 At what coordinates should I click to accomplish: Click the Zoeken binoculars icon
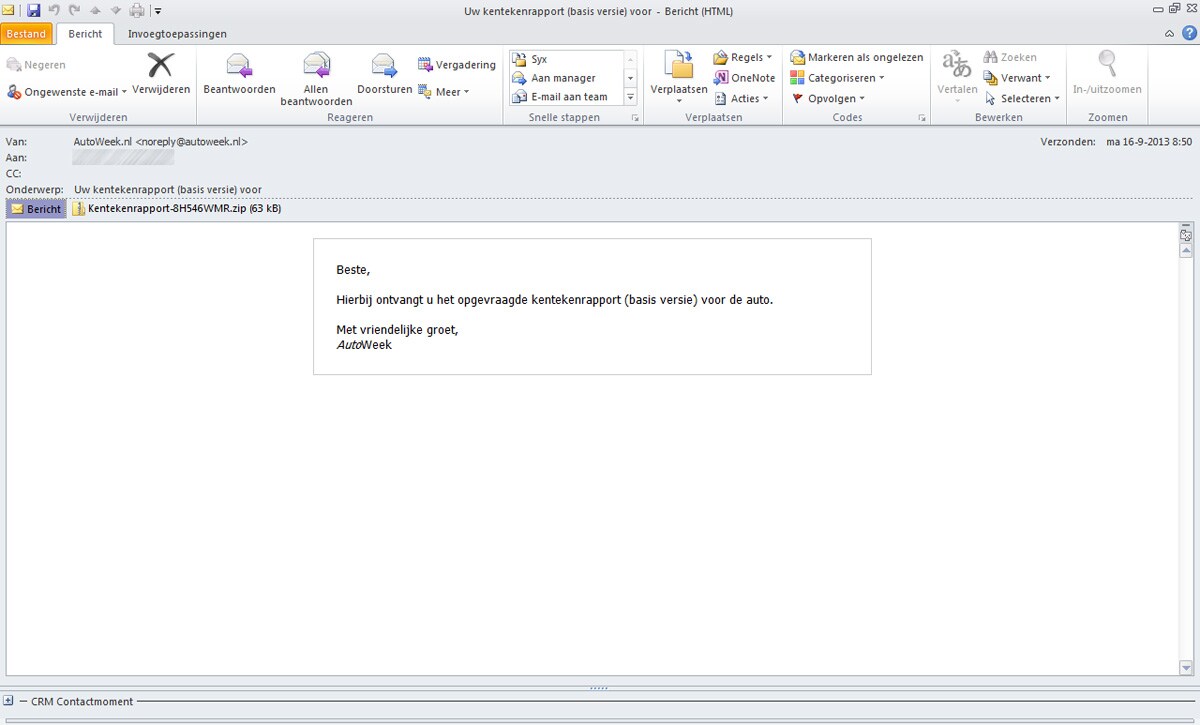tap(990, 58)
